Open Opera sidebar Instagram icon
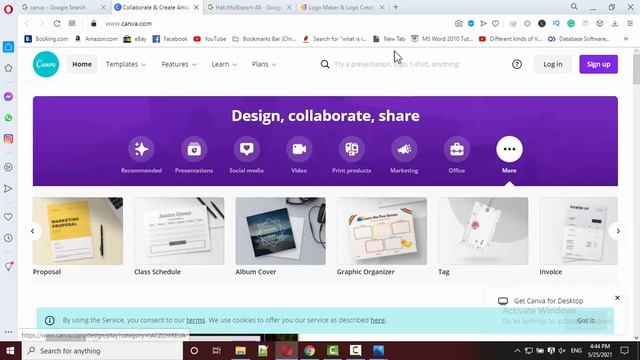Screen dimensions: 640x360 tap(8, 139)
